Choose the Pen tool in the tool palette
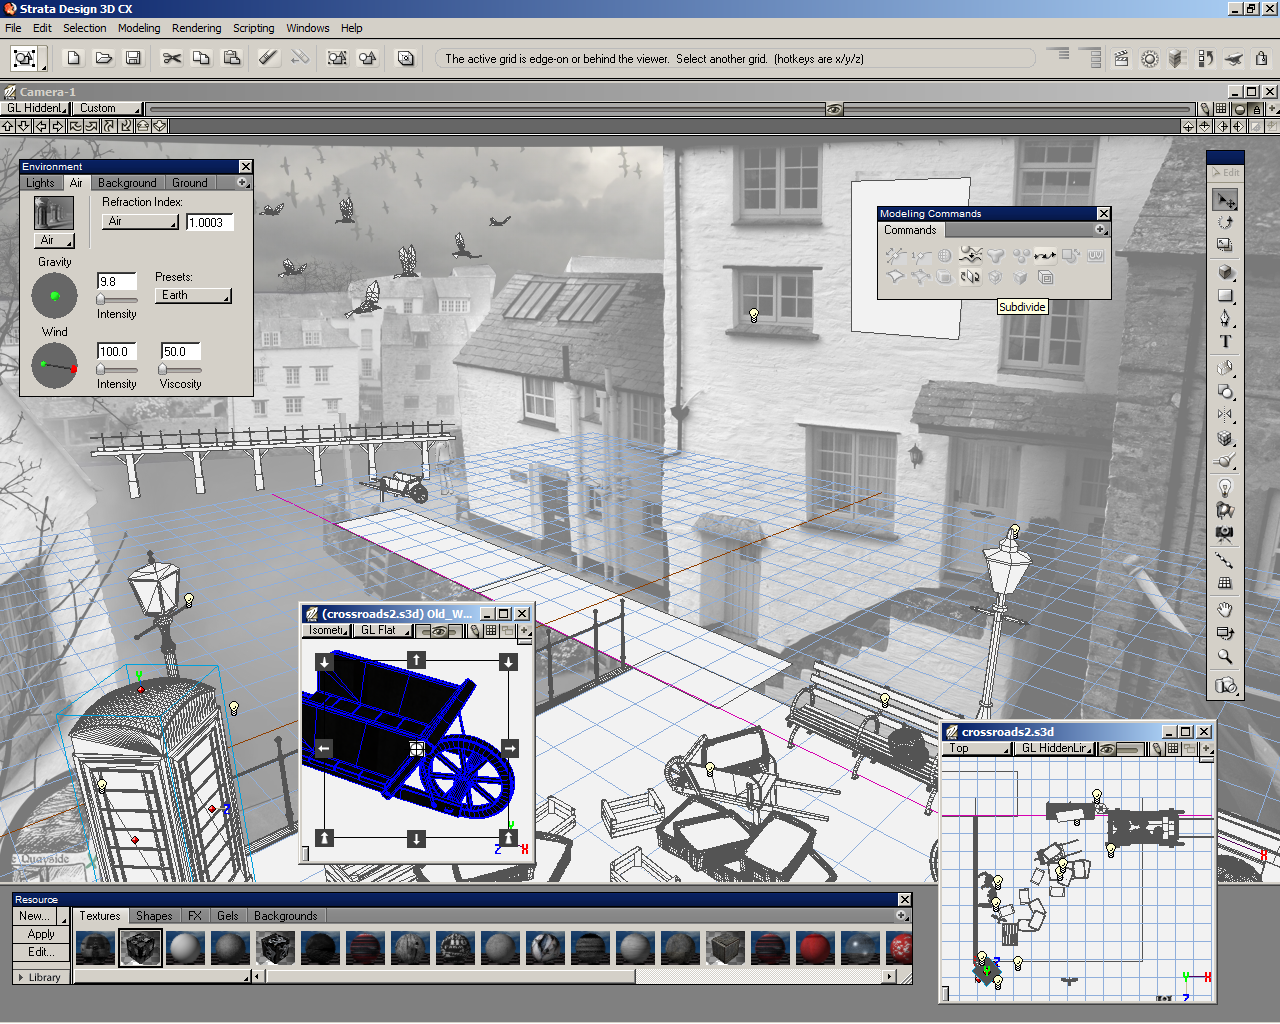Viewport: 1280px width, 1024px height. pyautogui.click(x=1225, y=318)
